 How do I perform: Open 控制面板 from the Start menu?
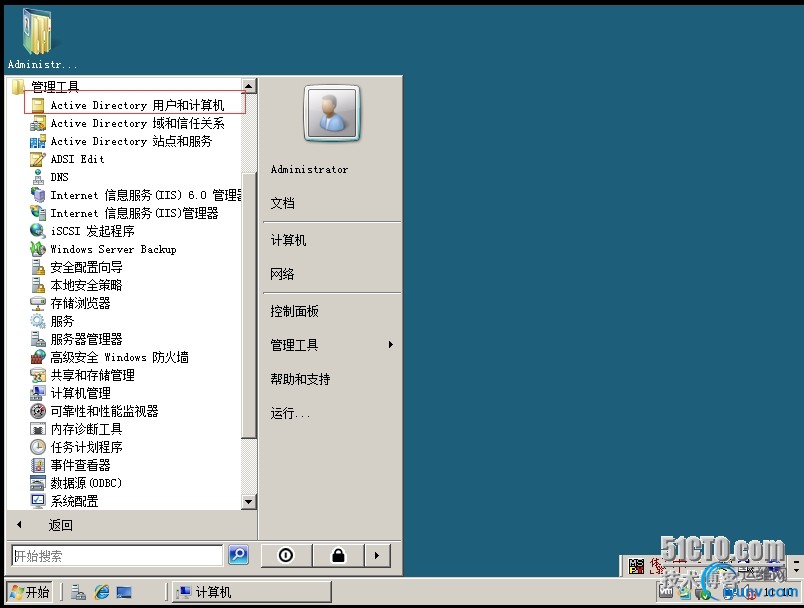pyautogui.click(x=294, y=311)
